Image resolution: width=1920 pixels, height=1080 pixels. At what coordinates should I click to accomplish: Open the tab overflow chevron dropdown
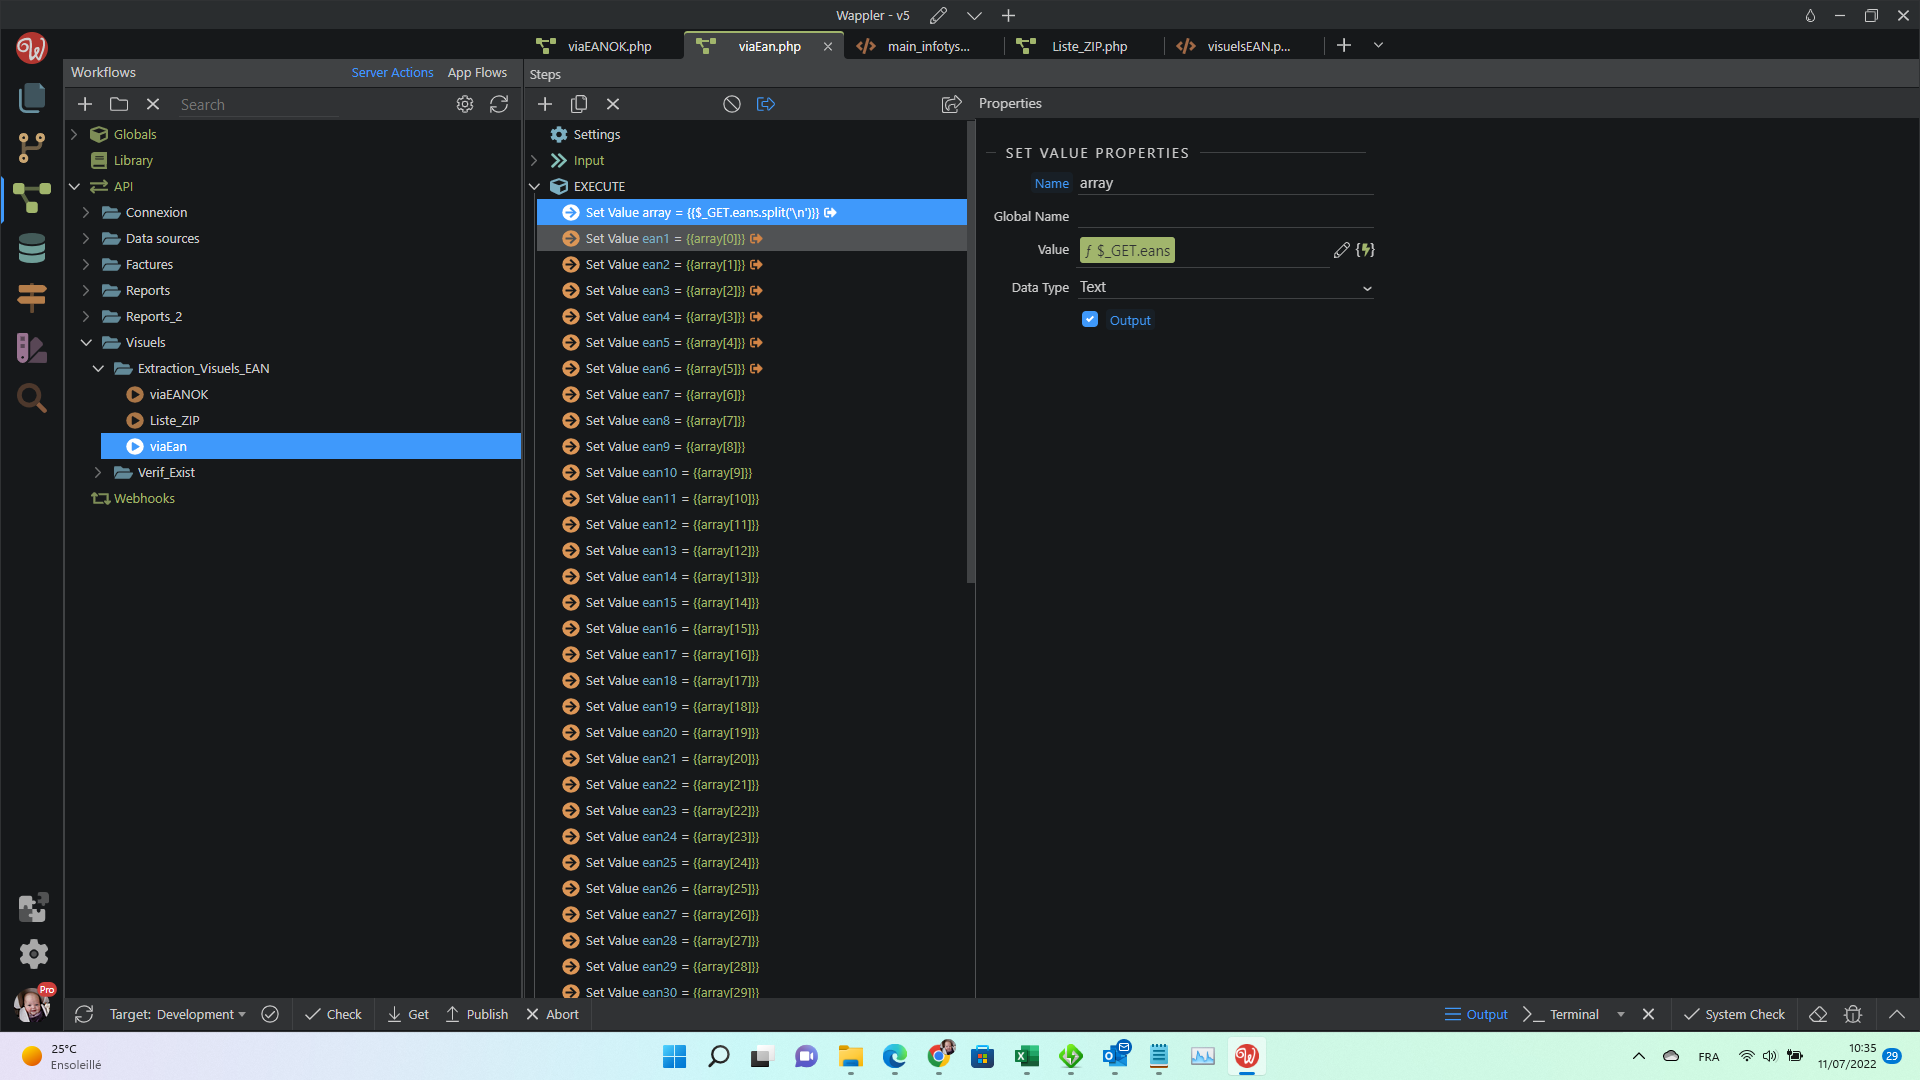1378,45
